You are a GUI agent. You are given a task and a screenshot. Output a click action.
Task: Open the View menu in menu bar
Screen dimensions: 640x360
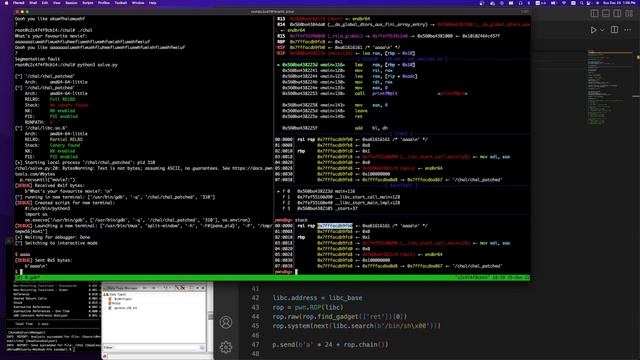click(57, 3)
